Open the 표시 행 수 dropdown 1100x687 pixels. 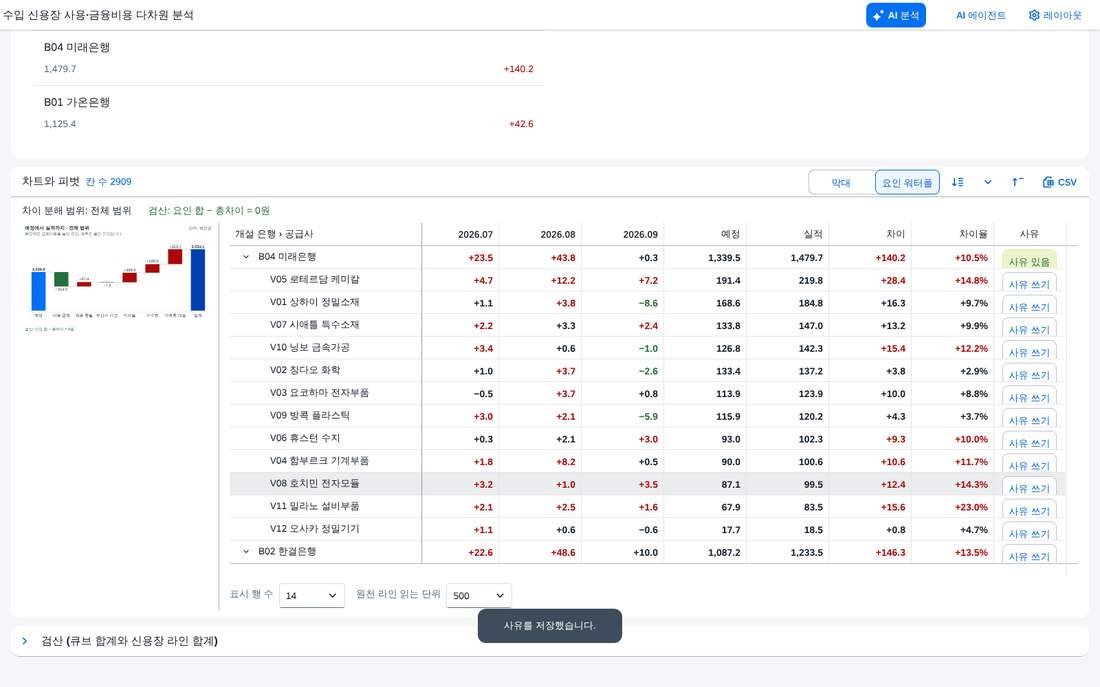coord(311,595)
